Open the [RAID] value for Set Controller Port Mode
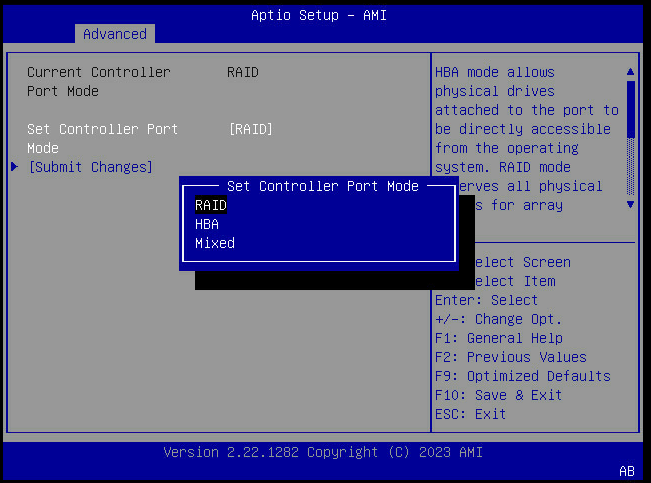Screen dimensions: 651x483 coord(250,129)
